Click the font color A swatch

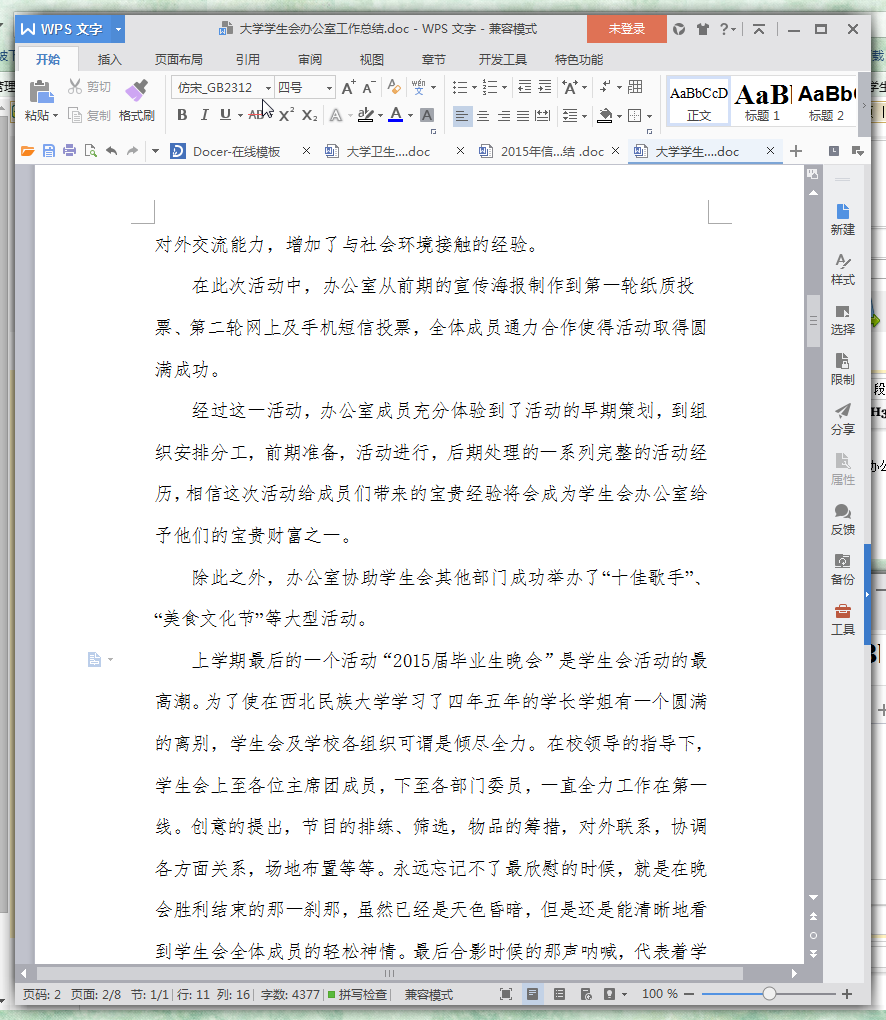pos(396,115)
